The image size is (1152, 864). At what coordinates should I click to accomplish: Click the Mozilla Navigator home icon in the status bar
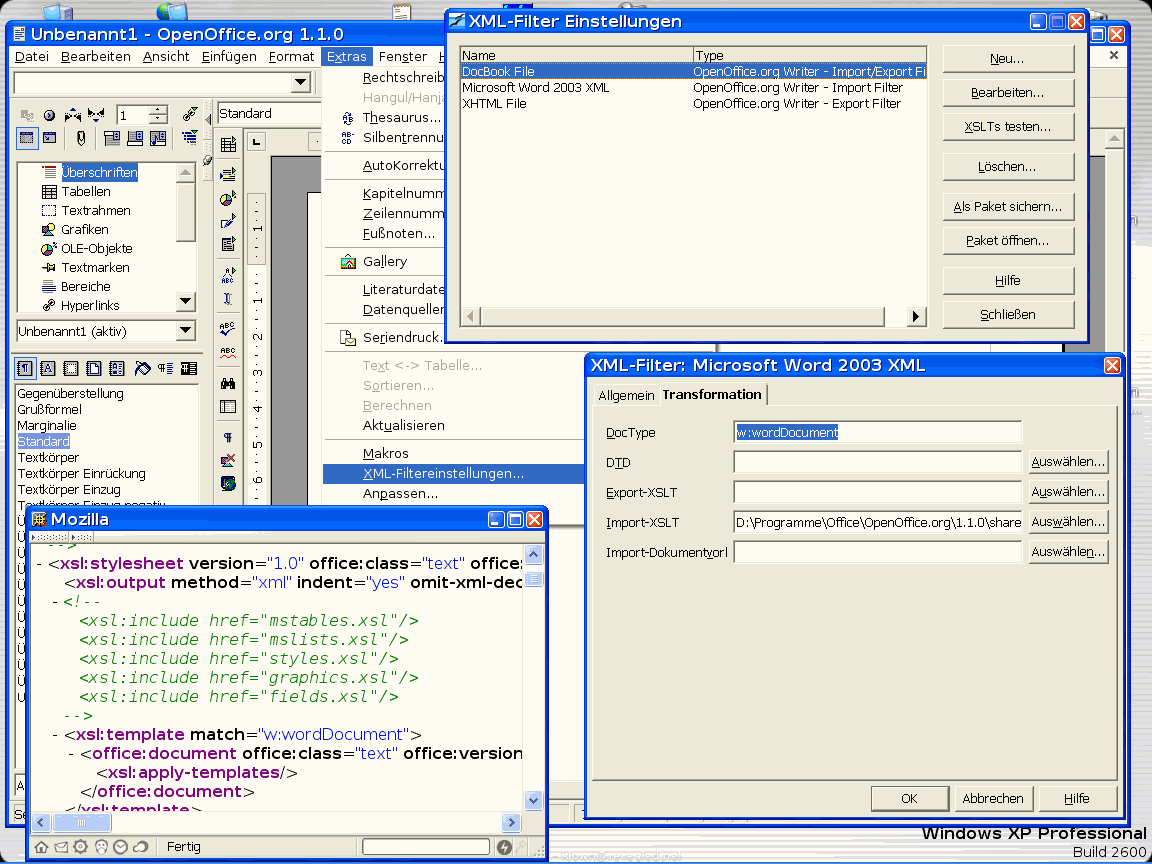[41, 847]
